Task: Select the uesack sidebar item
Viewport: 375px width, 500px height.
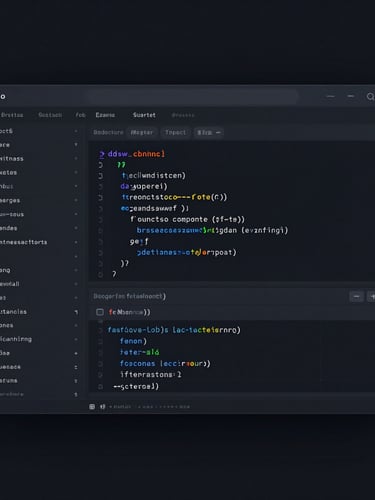Action: coord(10,367)
